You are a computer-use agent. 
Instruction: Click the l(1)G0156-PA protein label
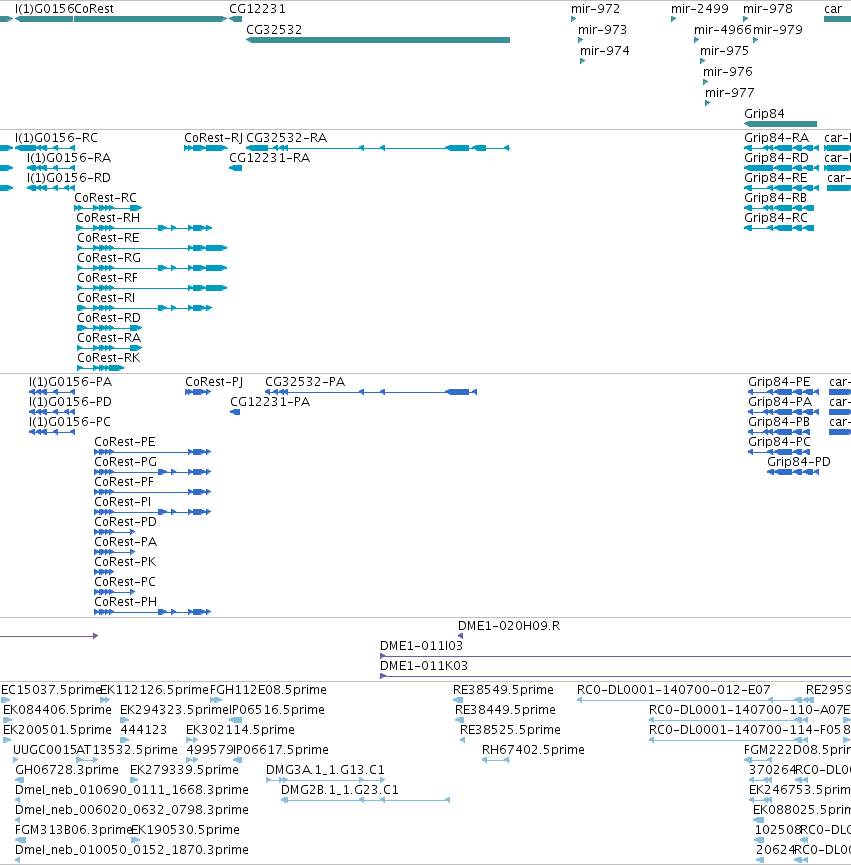coord(70,382)
